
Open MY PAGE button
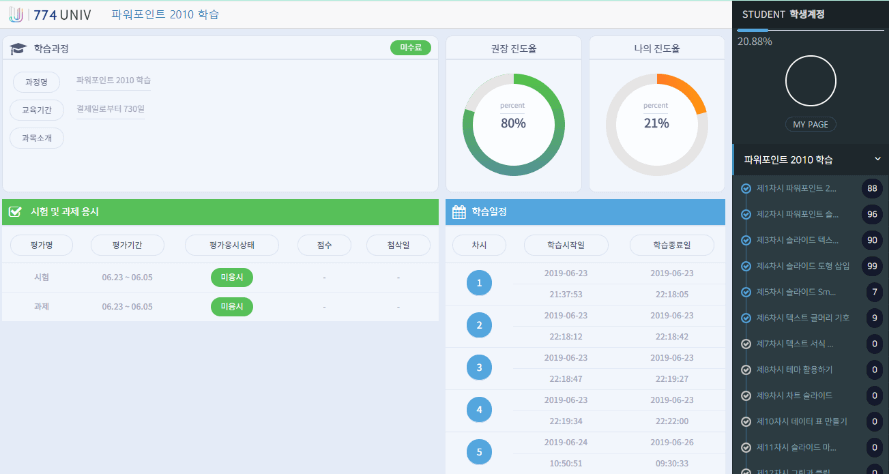[x=810, y=124]
